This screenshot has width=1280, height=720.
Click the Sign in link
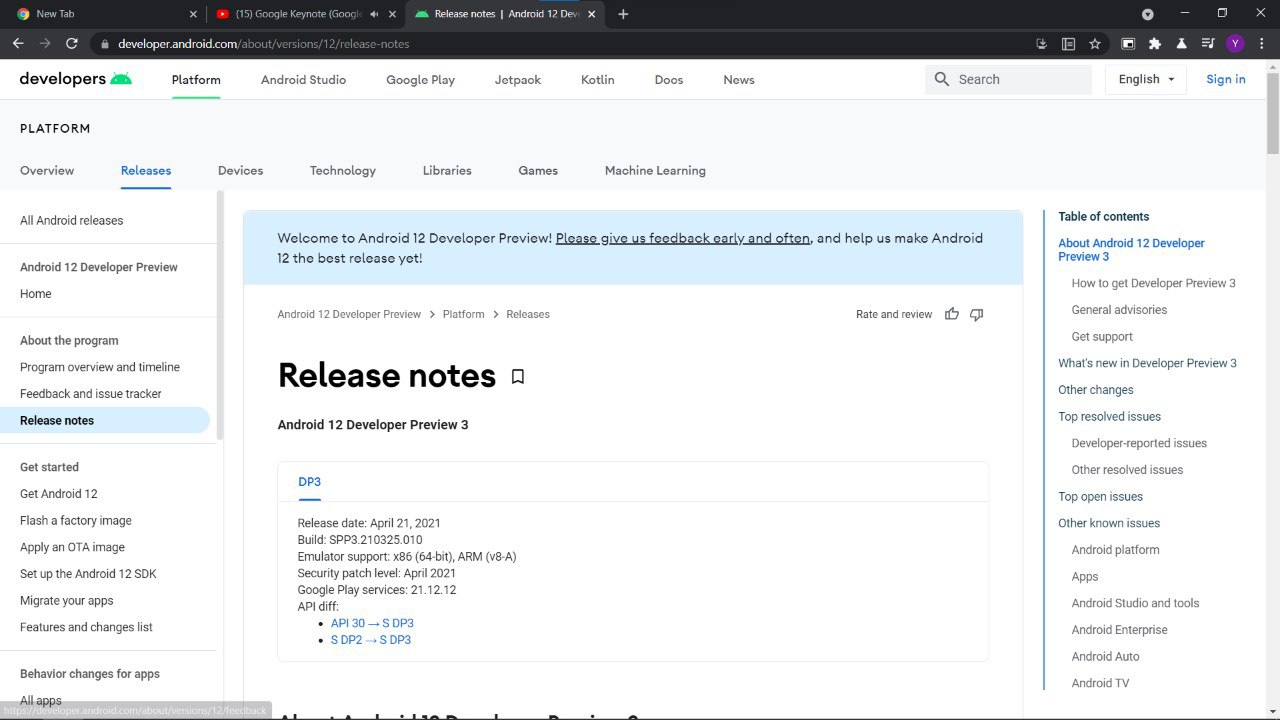1226,79
